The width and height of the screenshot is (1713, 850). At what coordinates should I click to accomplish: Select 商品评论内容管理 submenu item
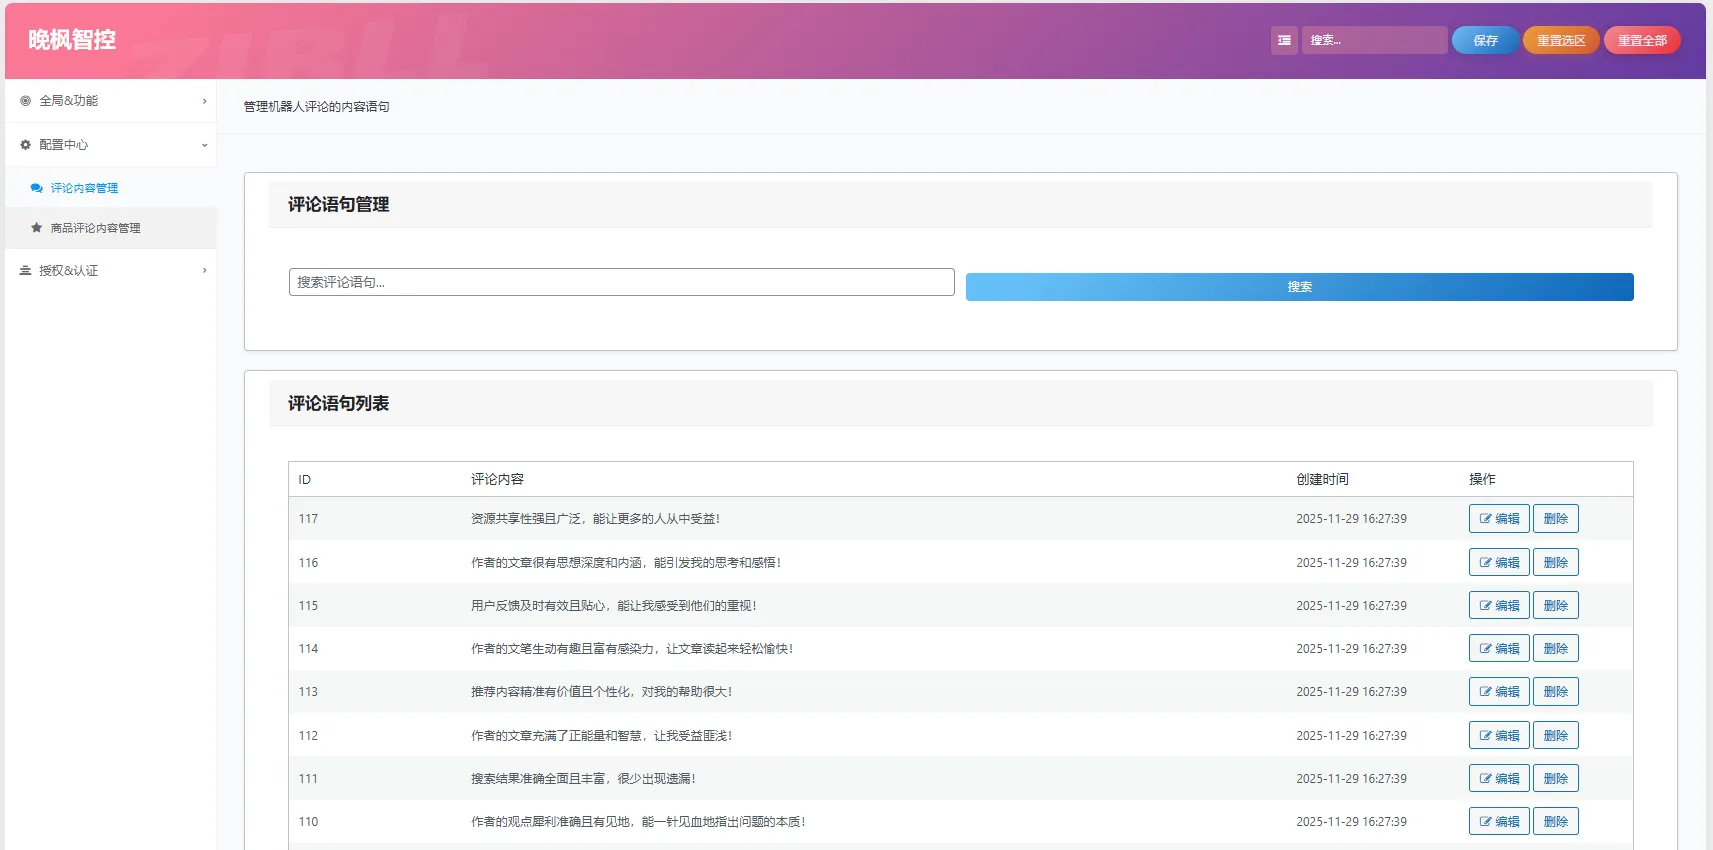point(111,228)
